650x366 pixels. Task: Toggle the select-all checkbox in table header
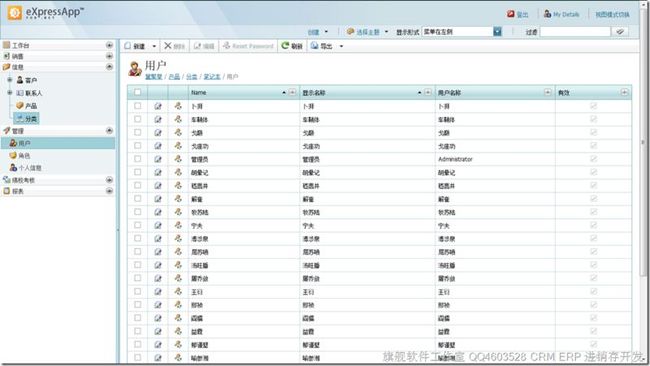point(138,92)
